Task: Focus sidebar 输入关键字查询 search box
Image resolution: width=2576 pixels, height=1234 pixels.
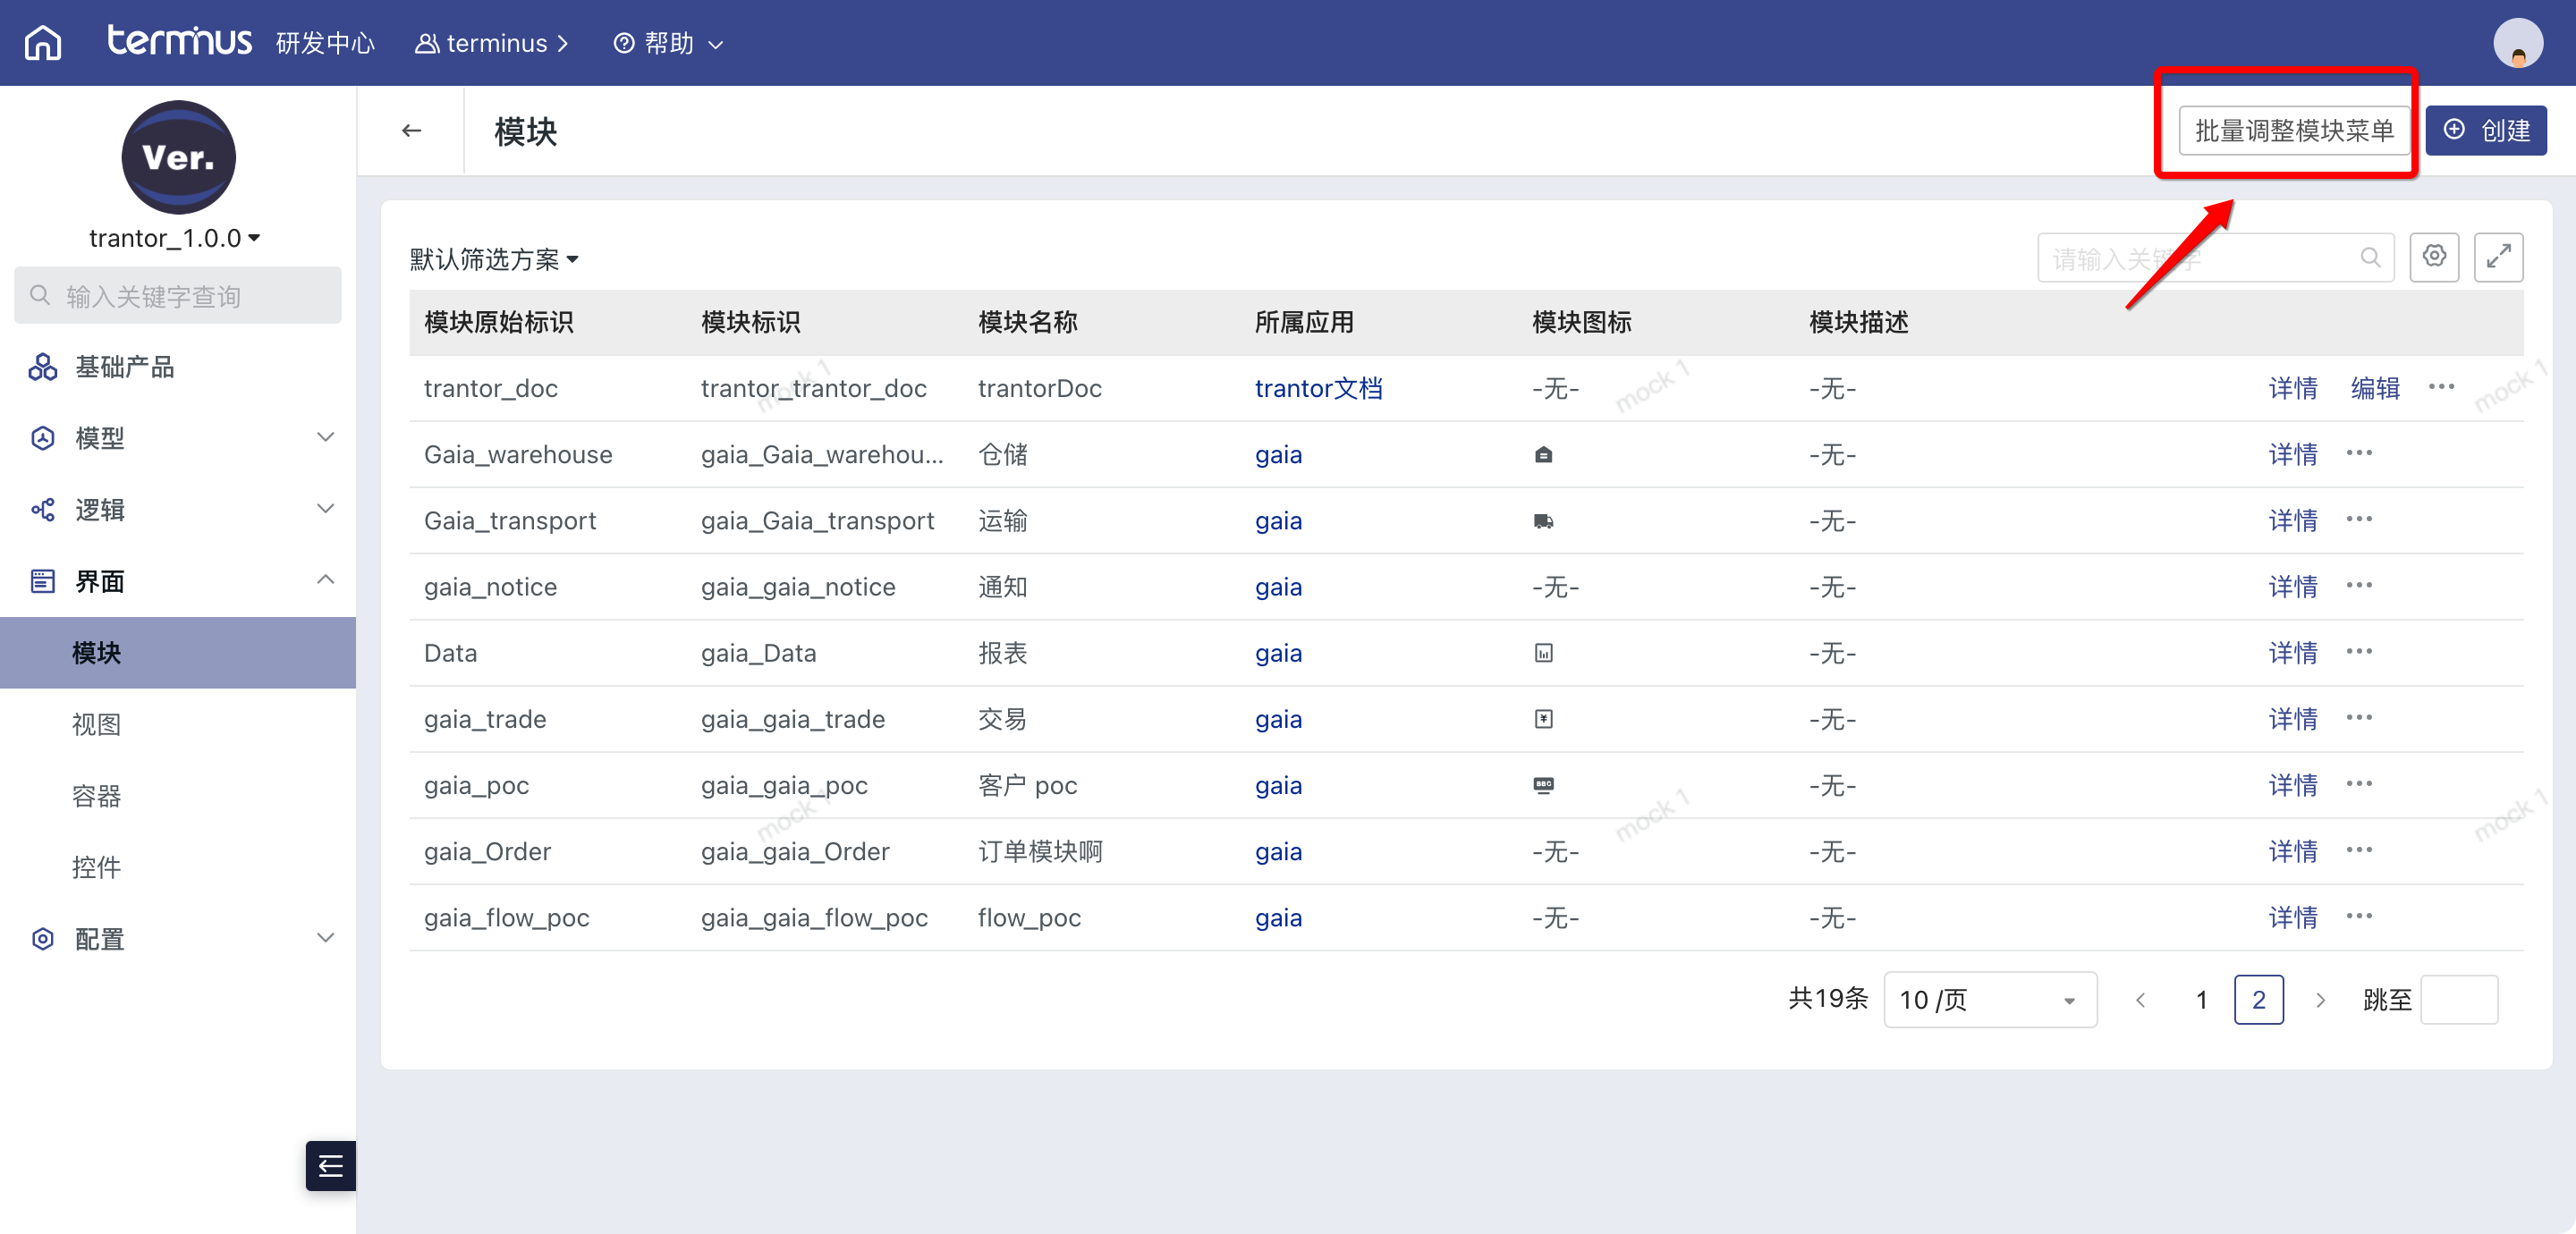Action: coord(178,295)
